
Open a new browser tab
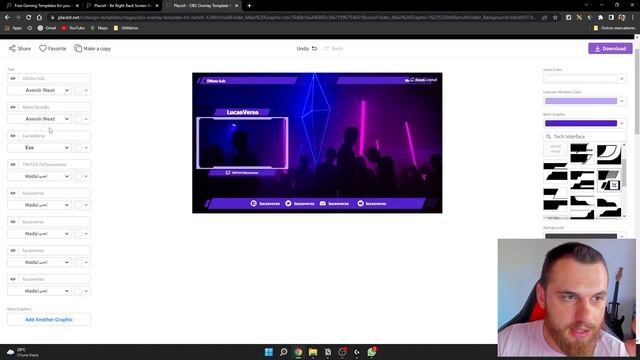249,6
